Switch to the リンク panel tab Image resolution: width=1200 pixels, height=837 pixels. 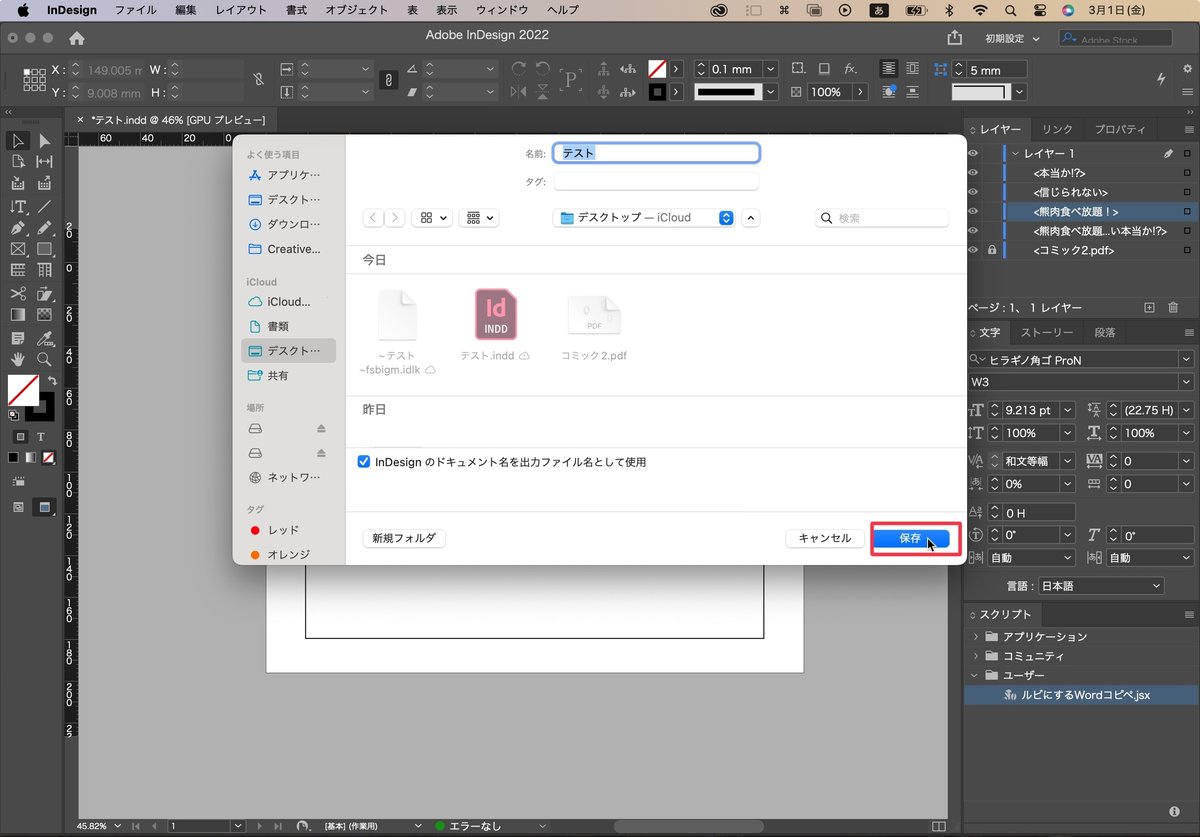(x=1057, y=129)
